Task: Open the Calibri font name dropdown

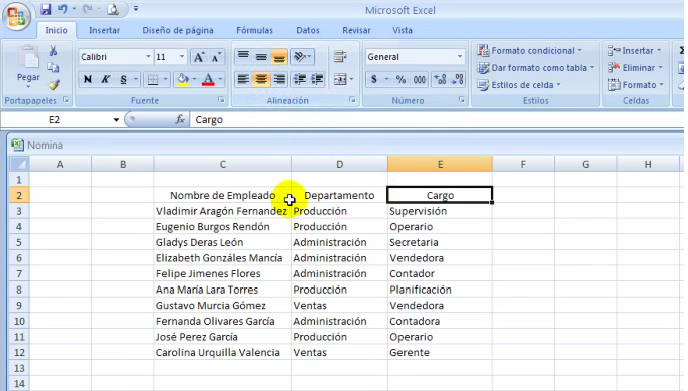Action: point(148,57)
